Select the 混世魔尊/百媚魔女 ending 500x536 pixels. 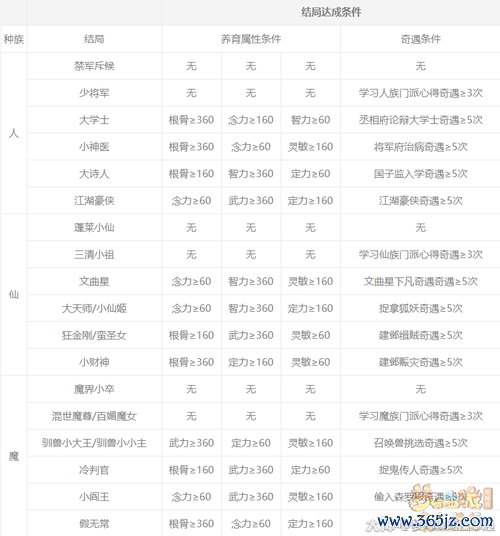coord(94,416)
